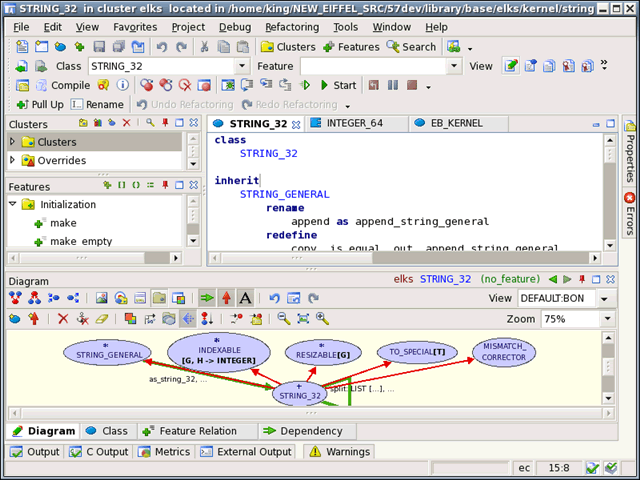Screen dimensions: 640x480
Task: Click the Cut scissors icon
Action: click(204, 47)
